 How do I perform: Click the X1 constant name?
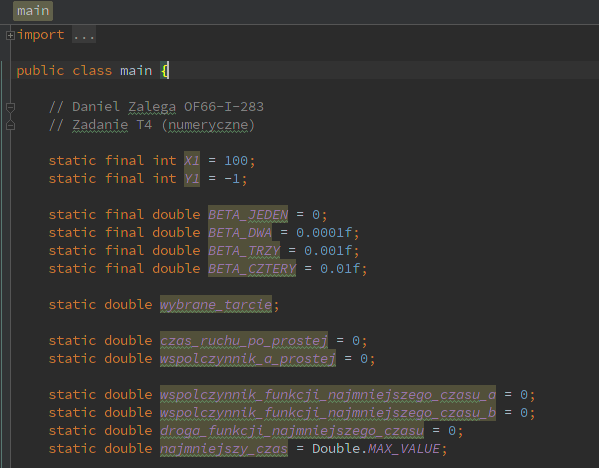click(192, 160)
